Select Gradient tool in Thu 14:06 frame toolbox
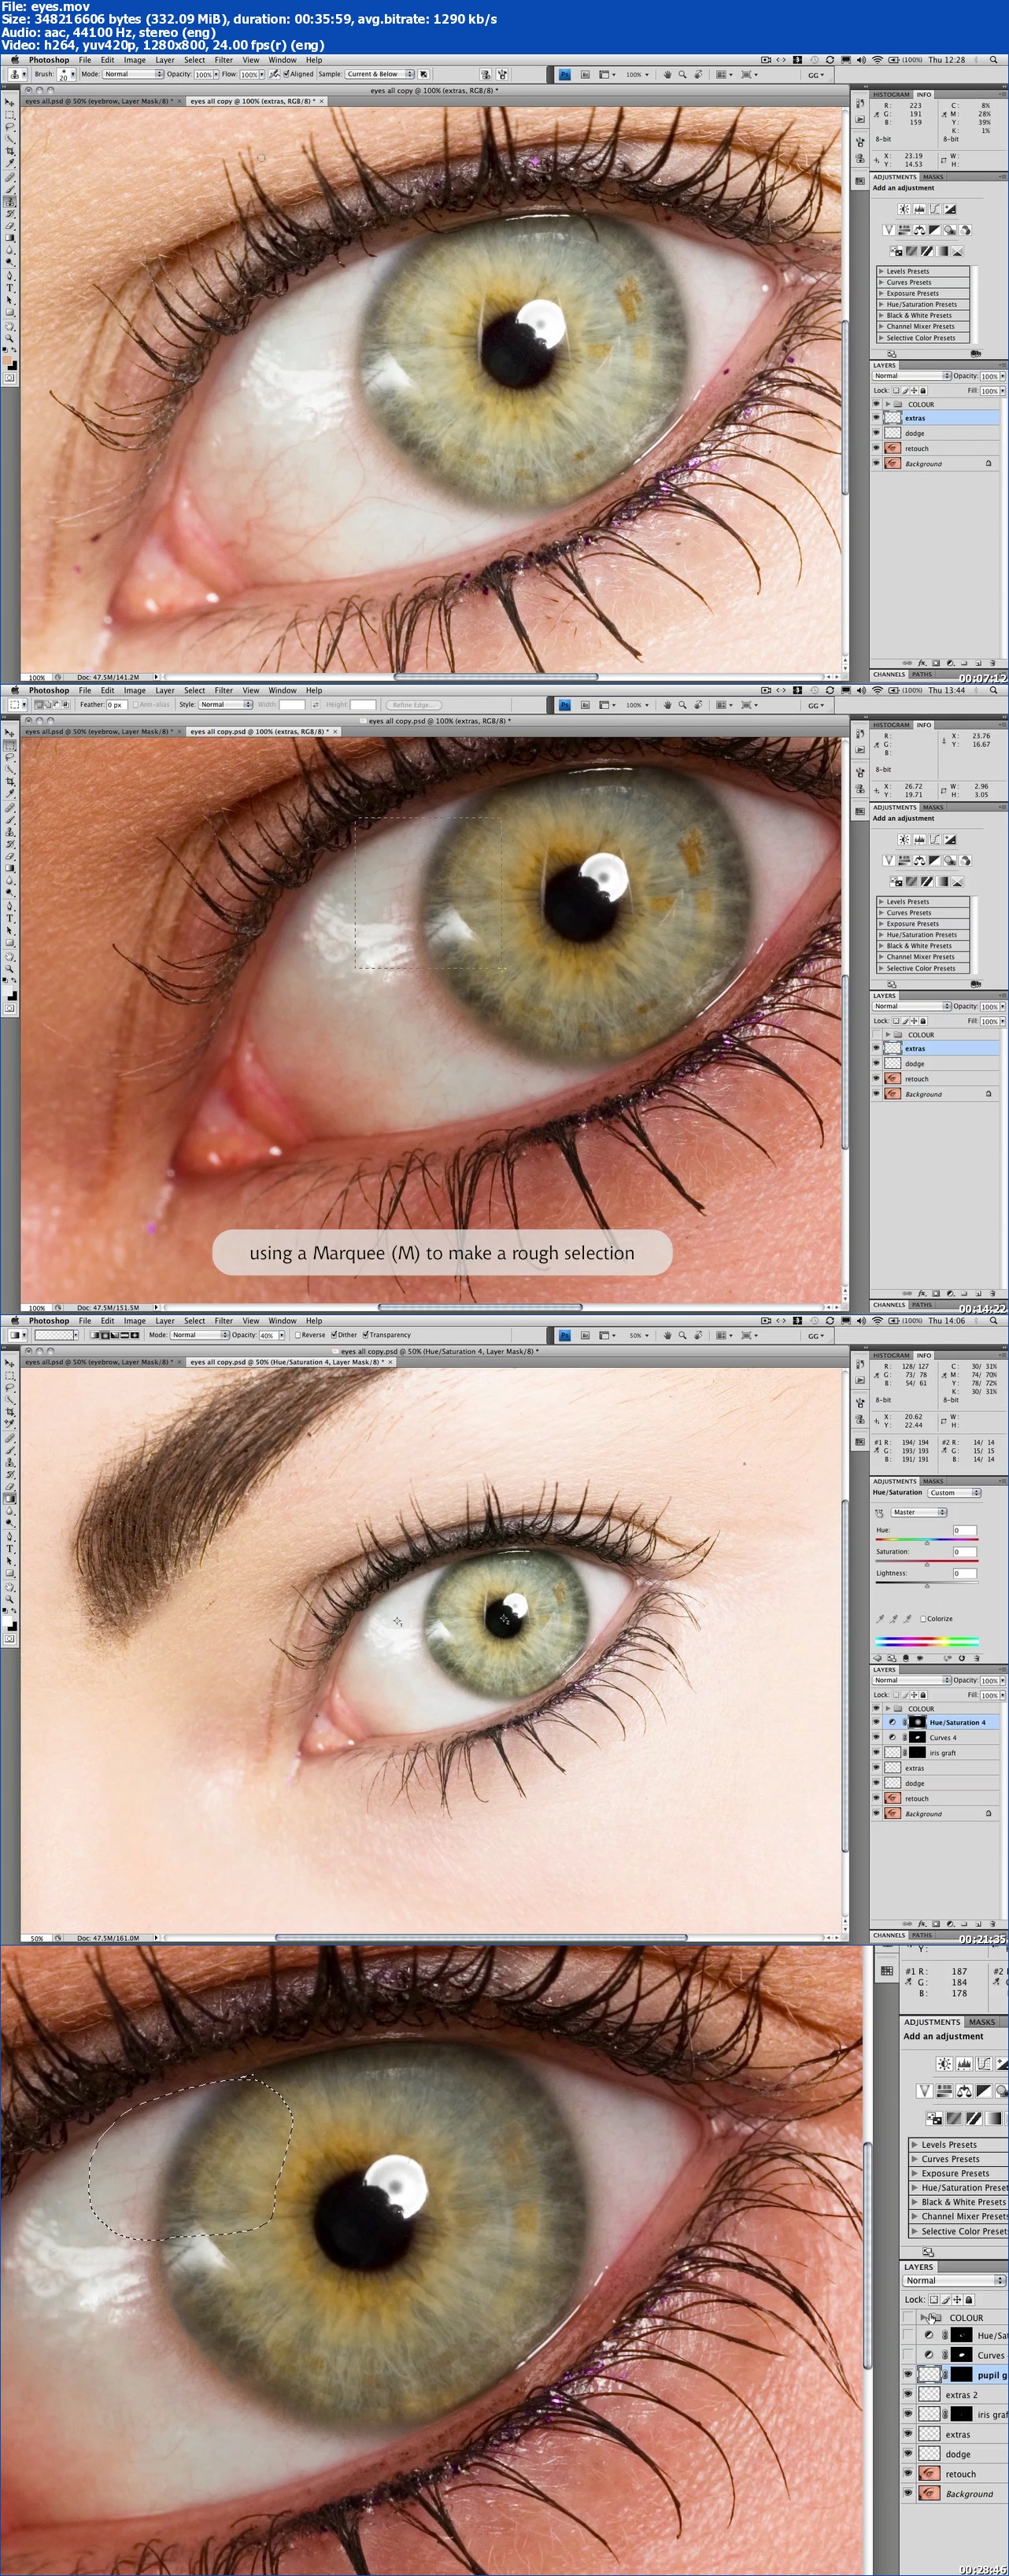 [10, 1498]
